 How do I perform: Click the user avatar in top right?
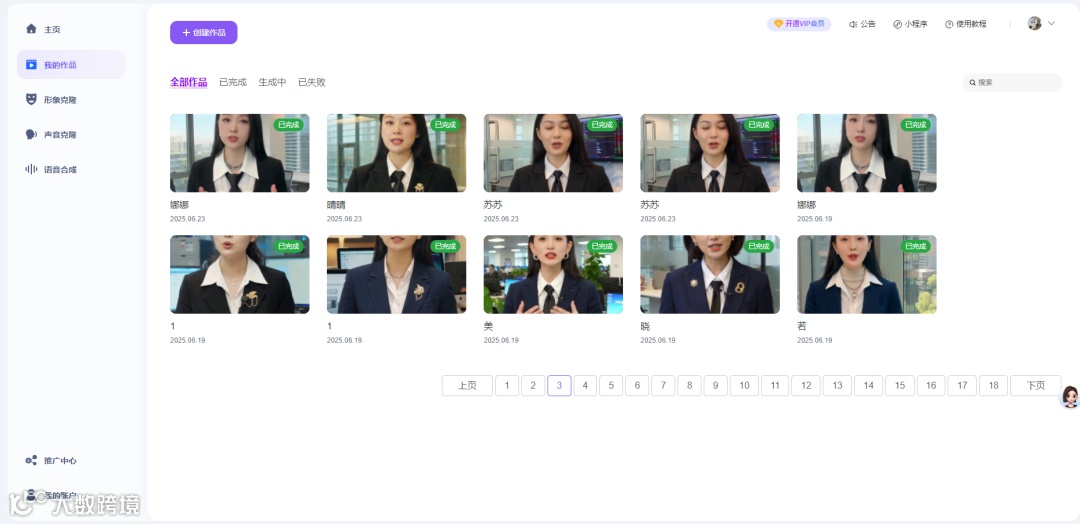coord(1035,23)
